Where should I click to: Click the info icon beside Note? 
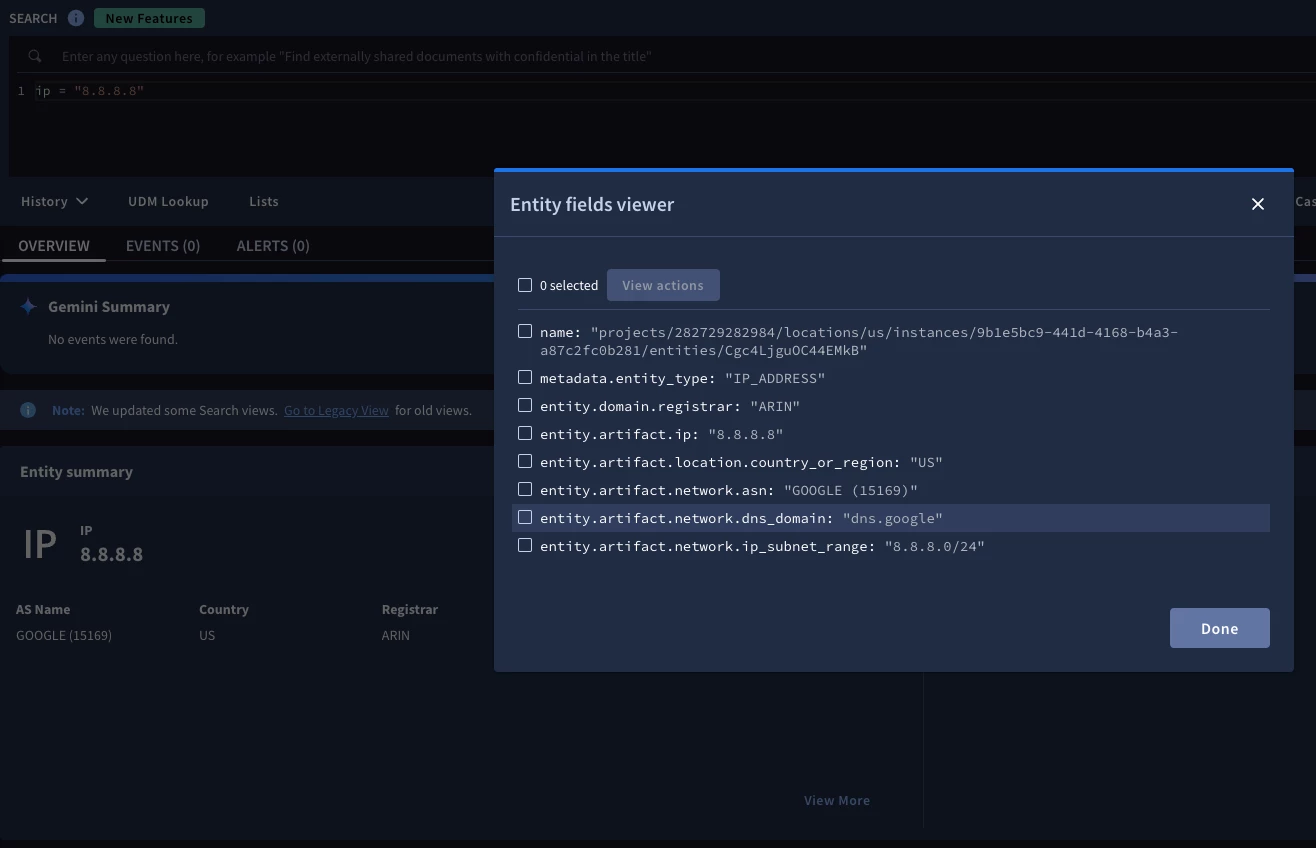28,410
